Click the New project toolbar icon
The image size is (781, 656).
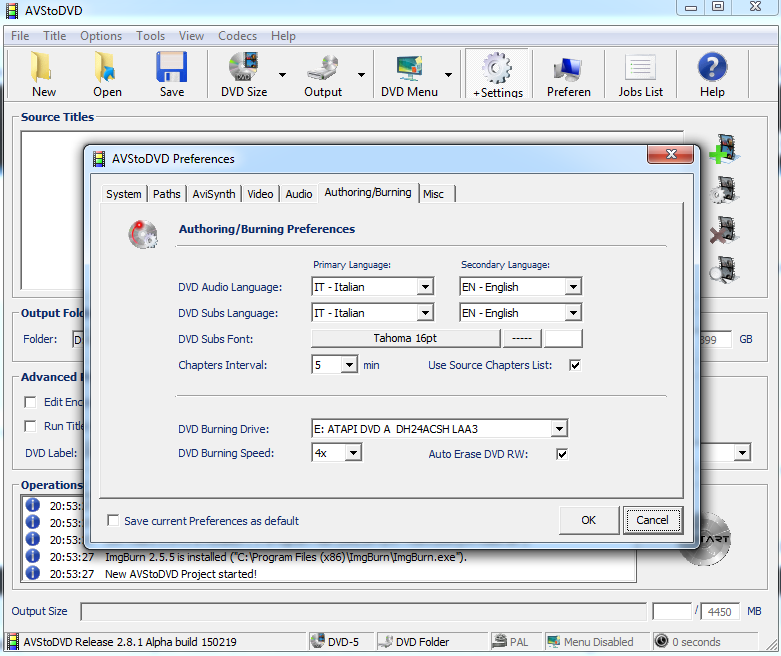click(43, 67)
